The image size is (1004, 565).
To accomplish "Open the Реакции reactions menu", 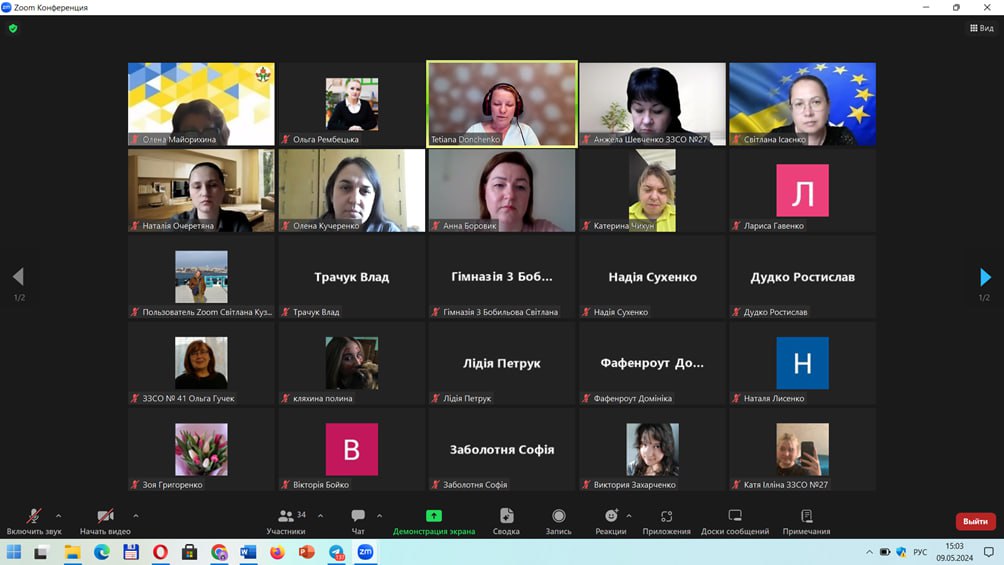I will [x=610, y=520].
